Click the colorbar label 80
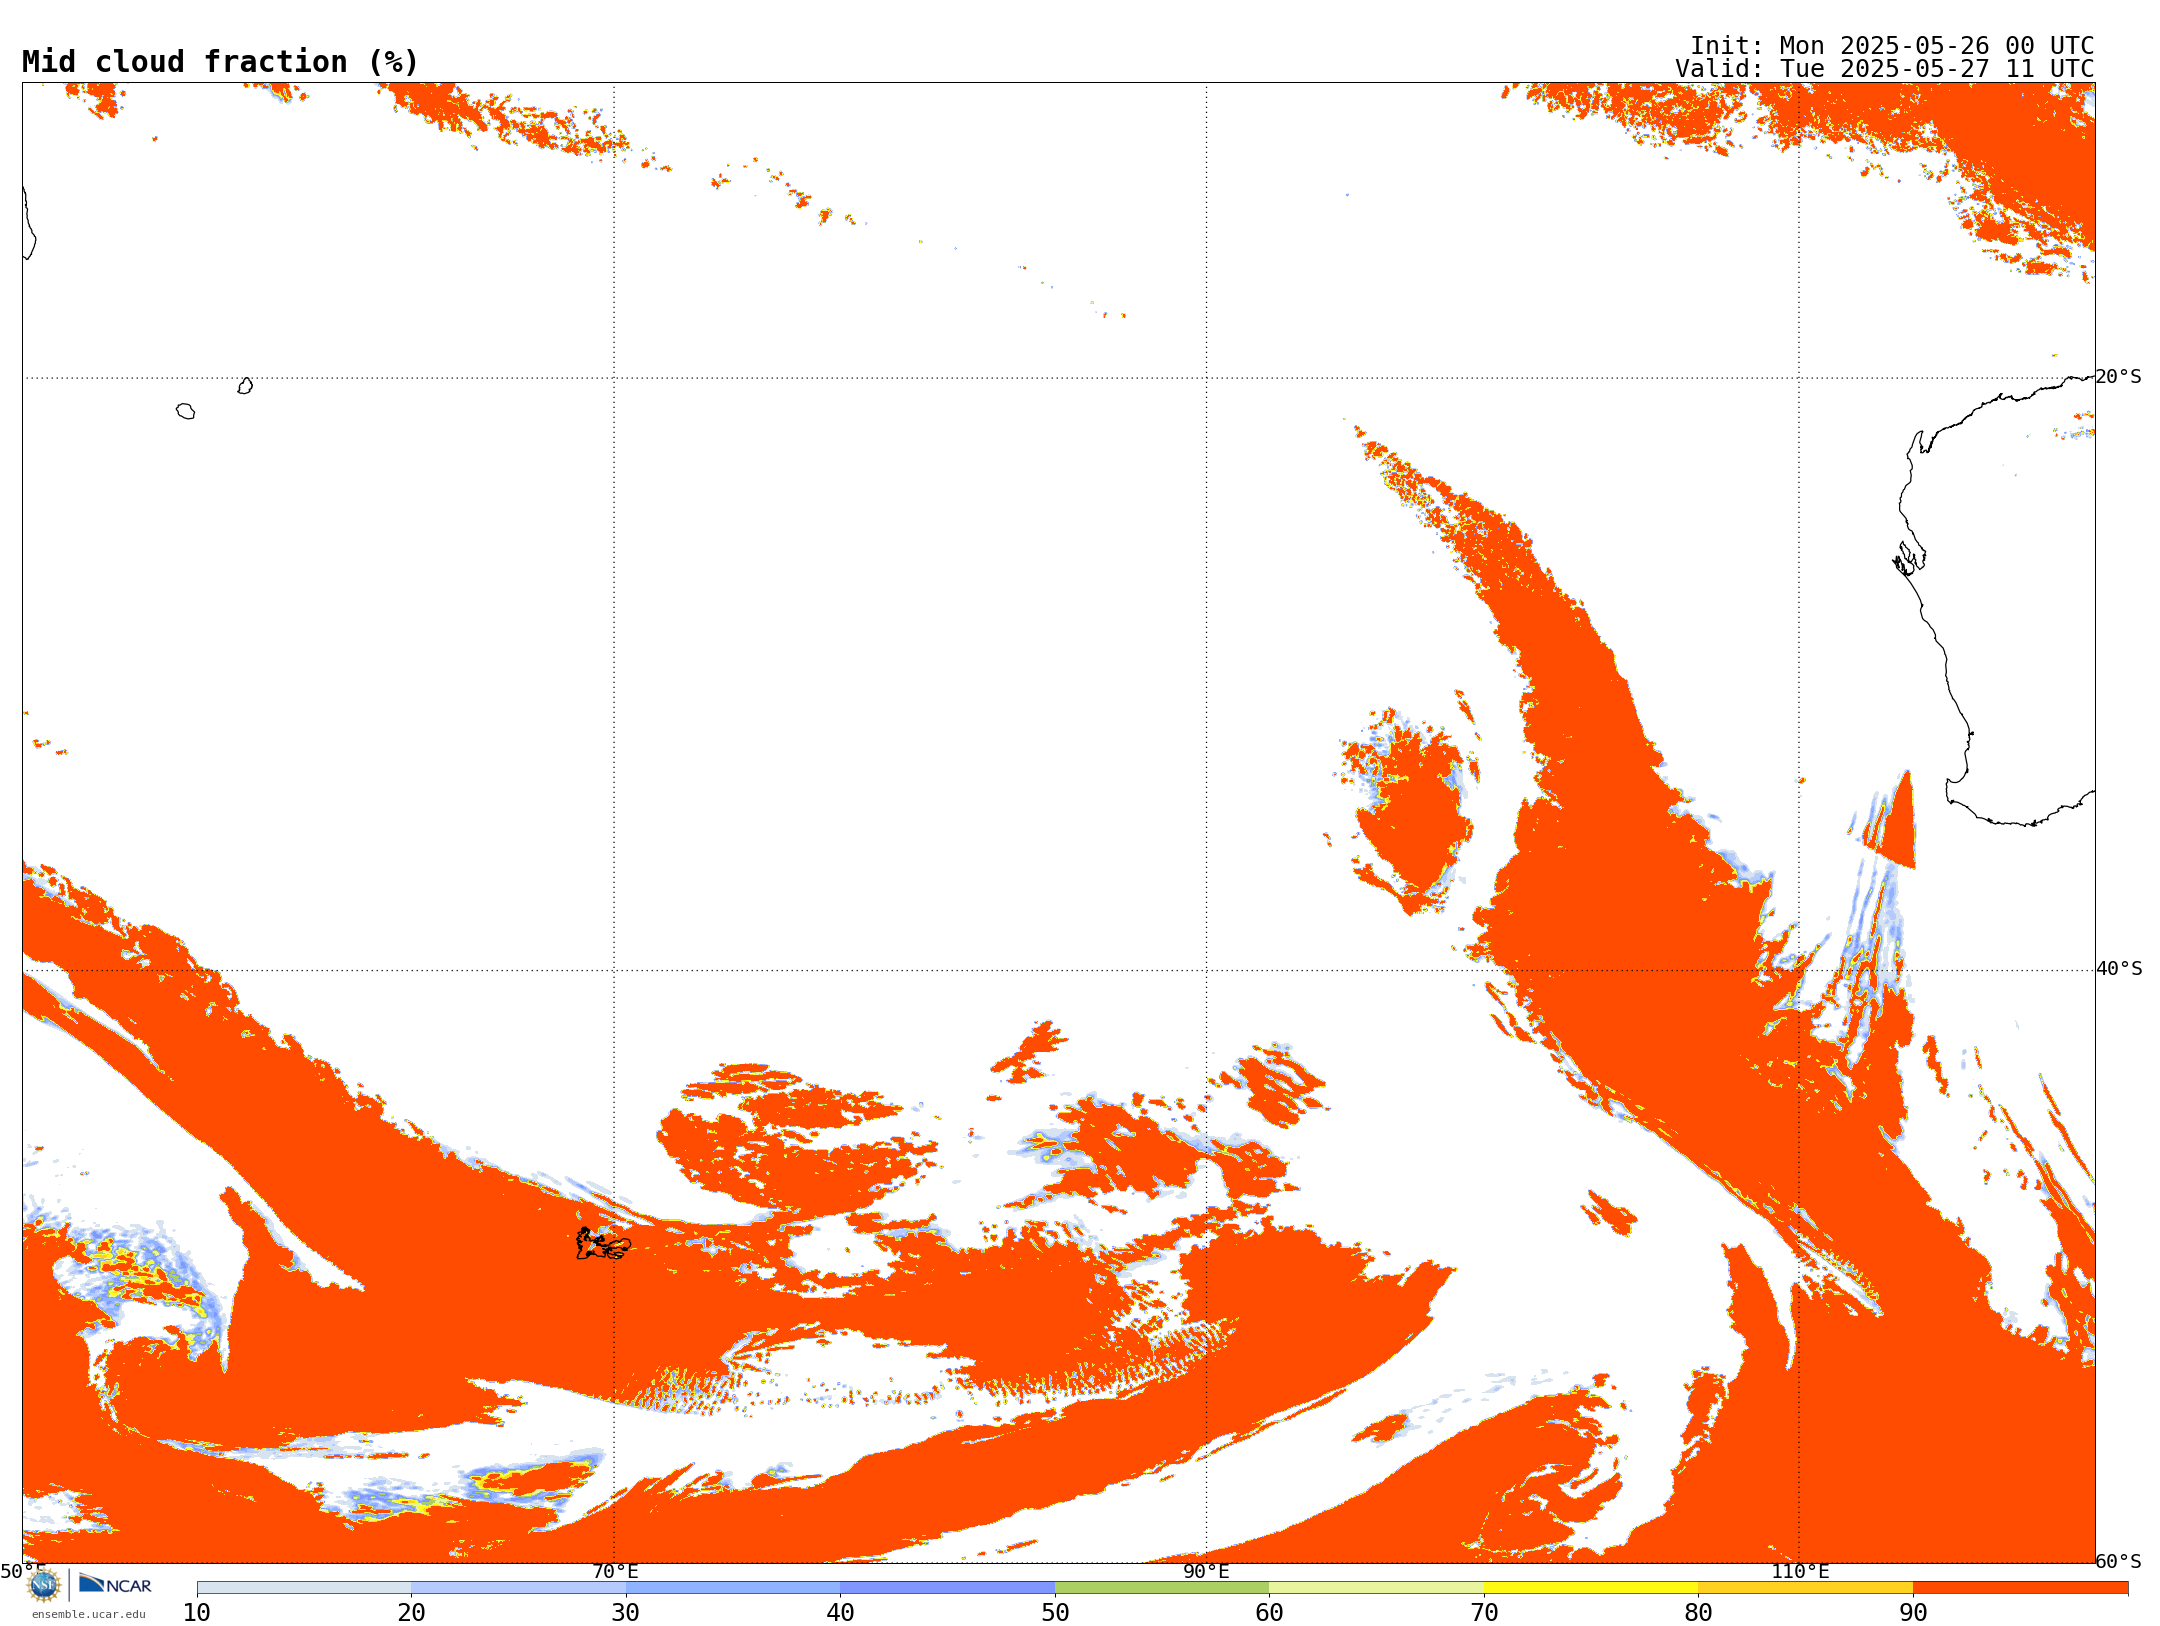Screen dimensions: 2160x1626 (x=1698, y=1613)
